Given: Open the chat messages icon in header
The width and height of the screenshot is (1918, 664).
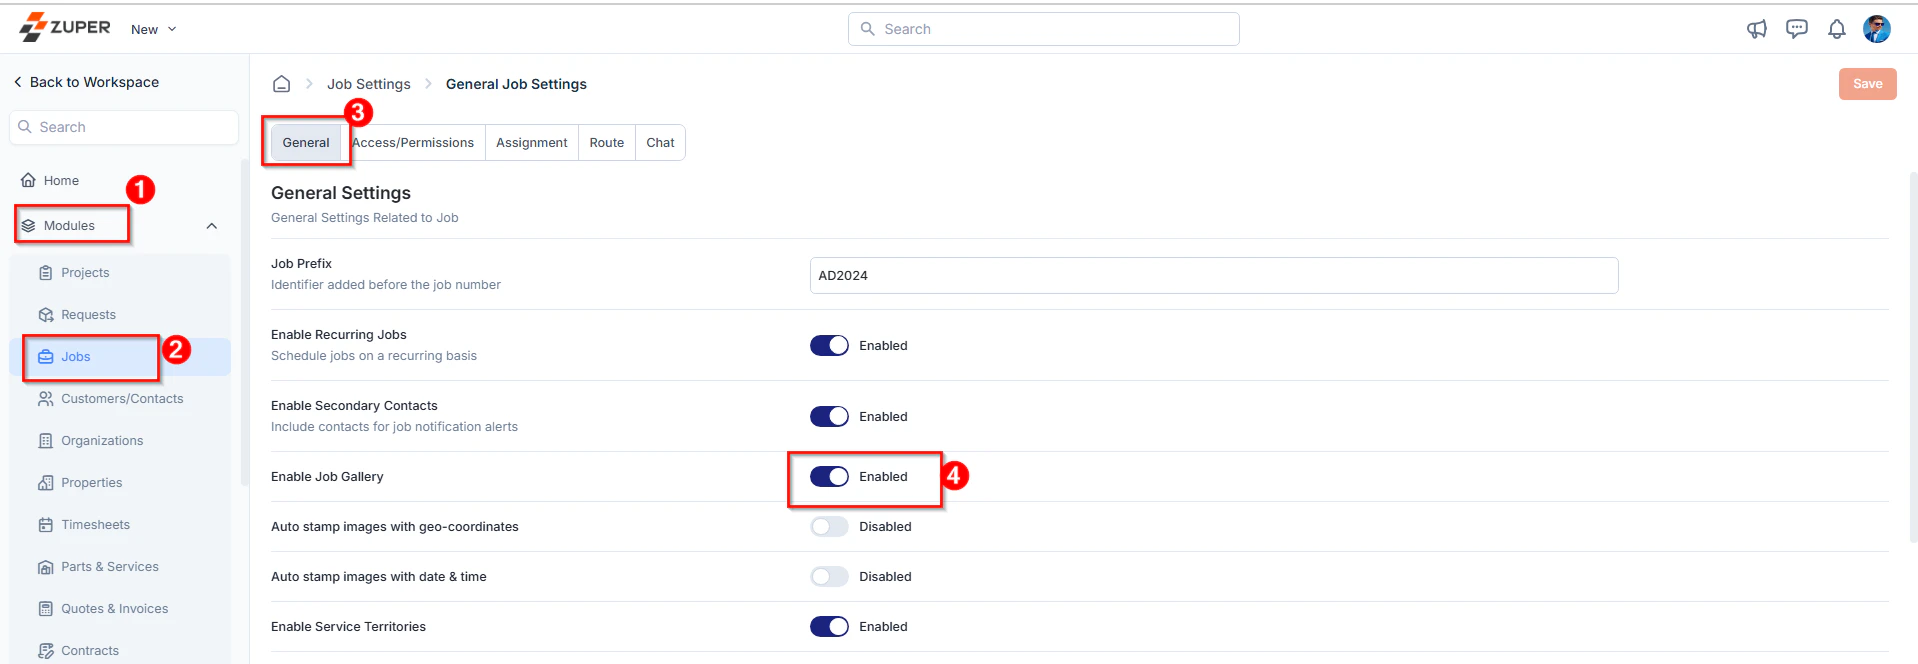Looking at the screenshot, I should [x=1797, y=29].
